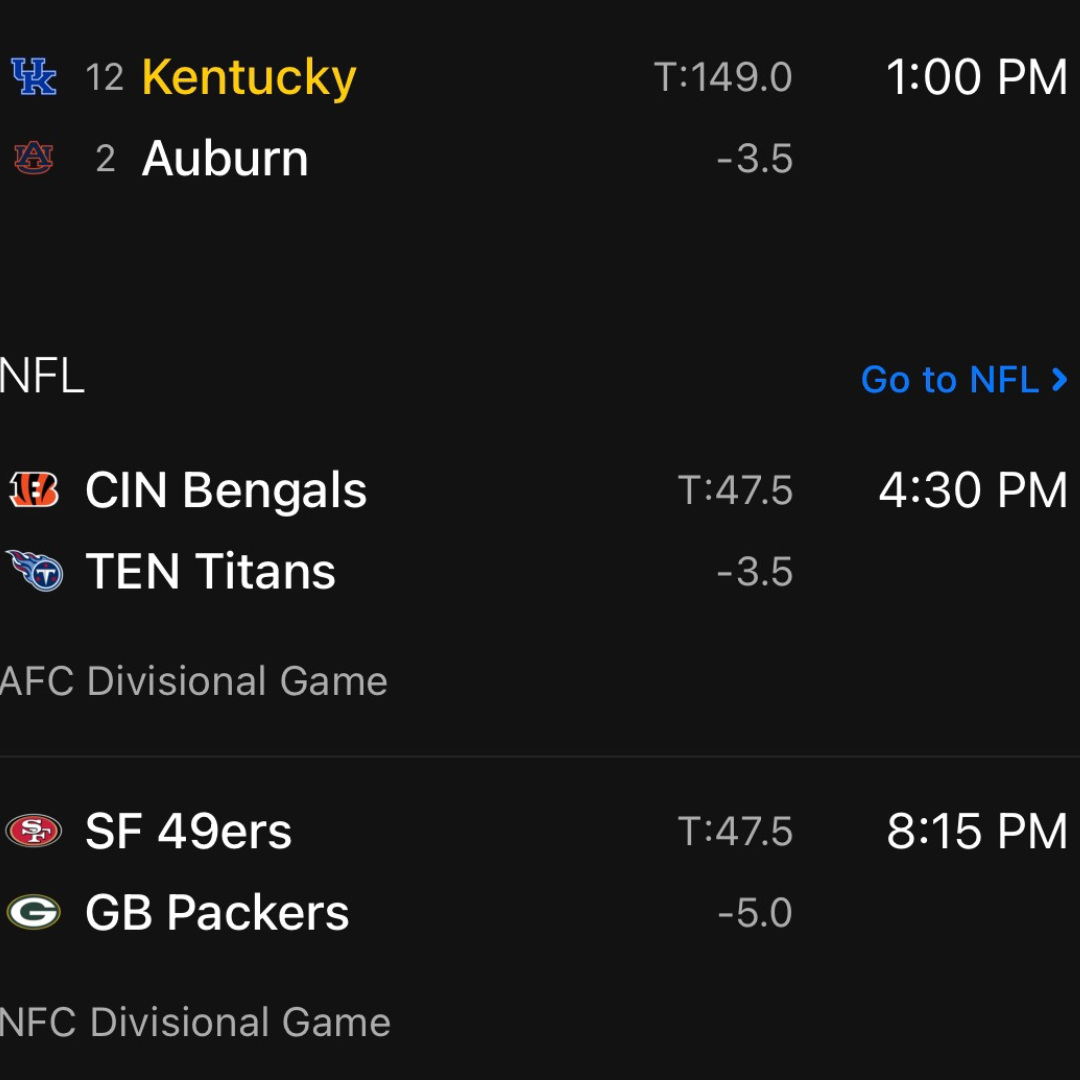
Task: Tap the Kentucky Wildcats logo
Action: [34, 77]
